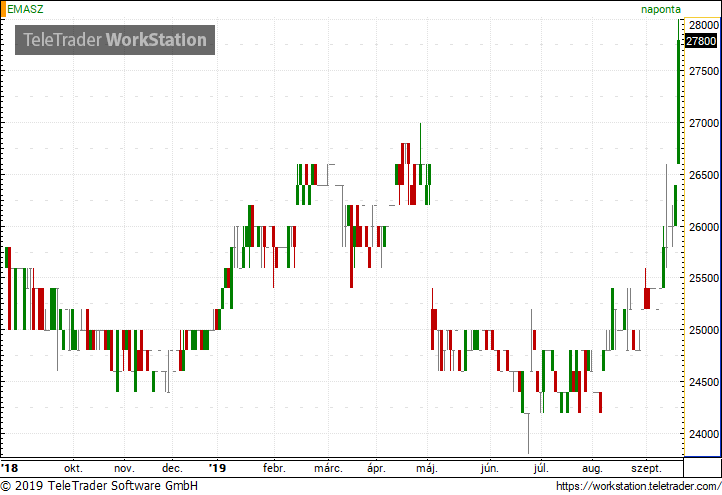Select the 24000 price axis label
Screen dimensions: 722x495
pos(704,434)
